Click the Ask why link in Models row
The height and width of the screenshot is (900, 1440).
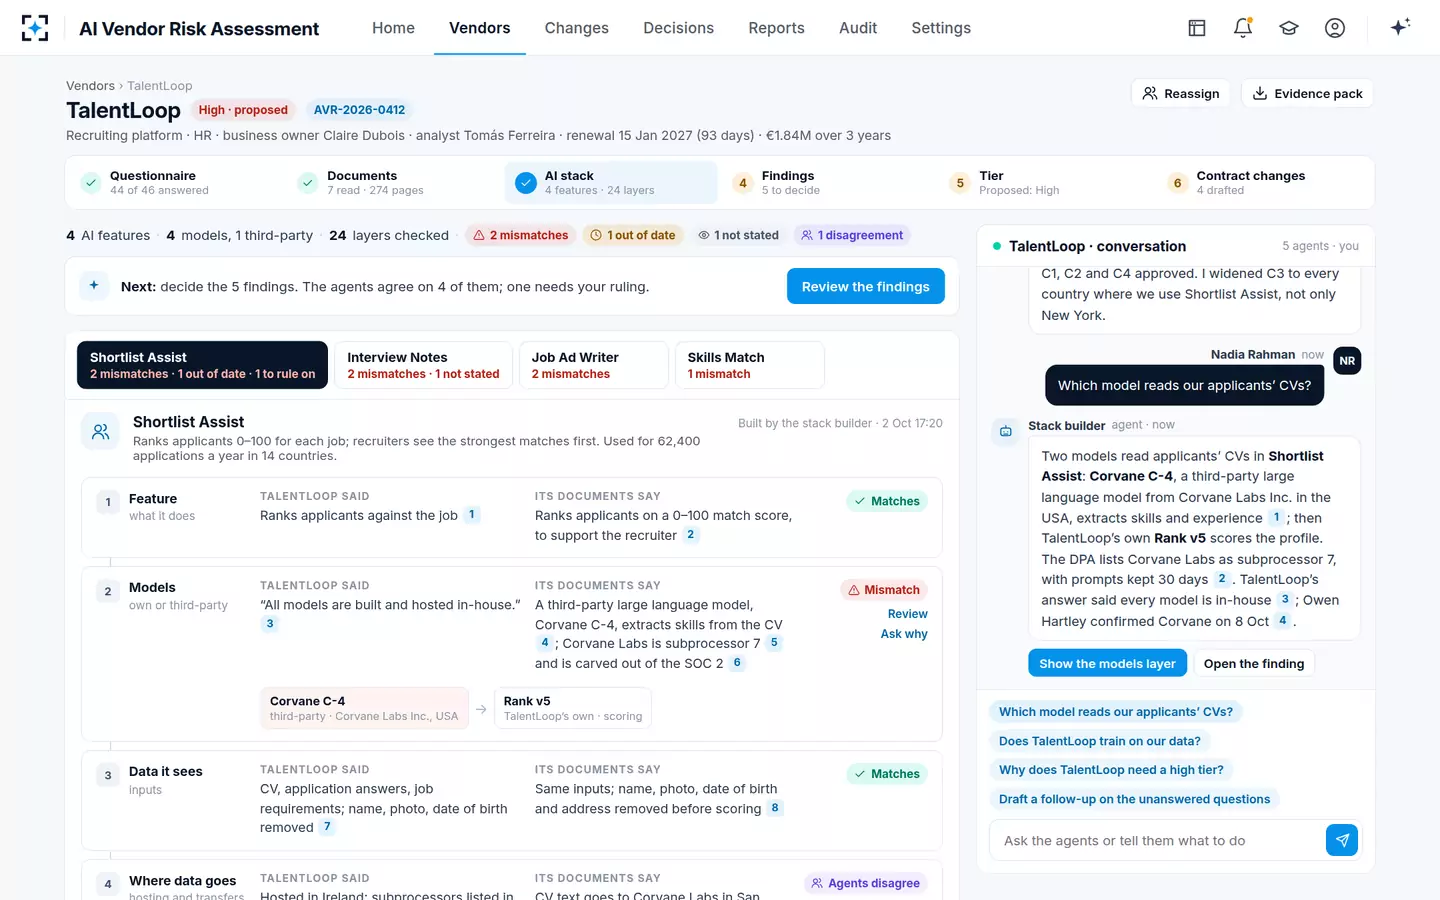tap(904, 634)
